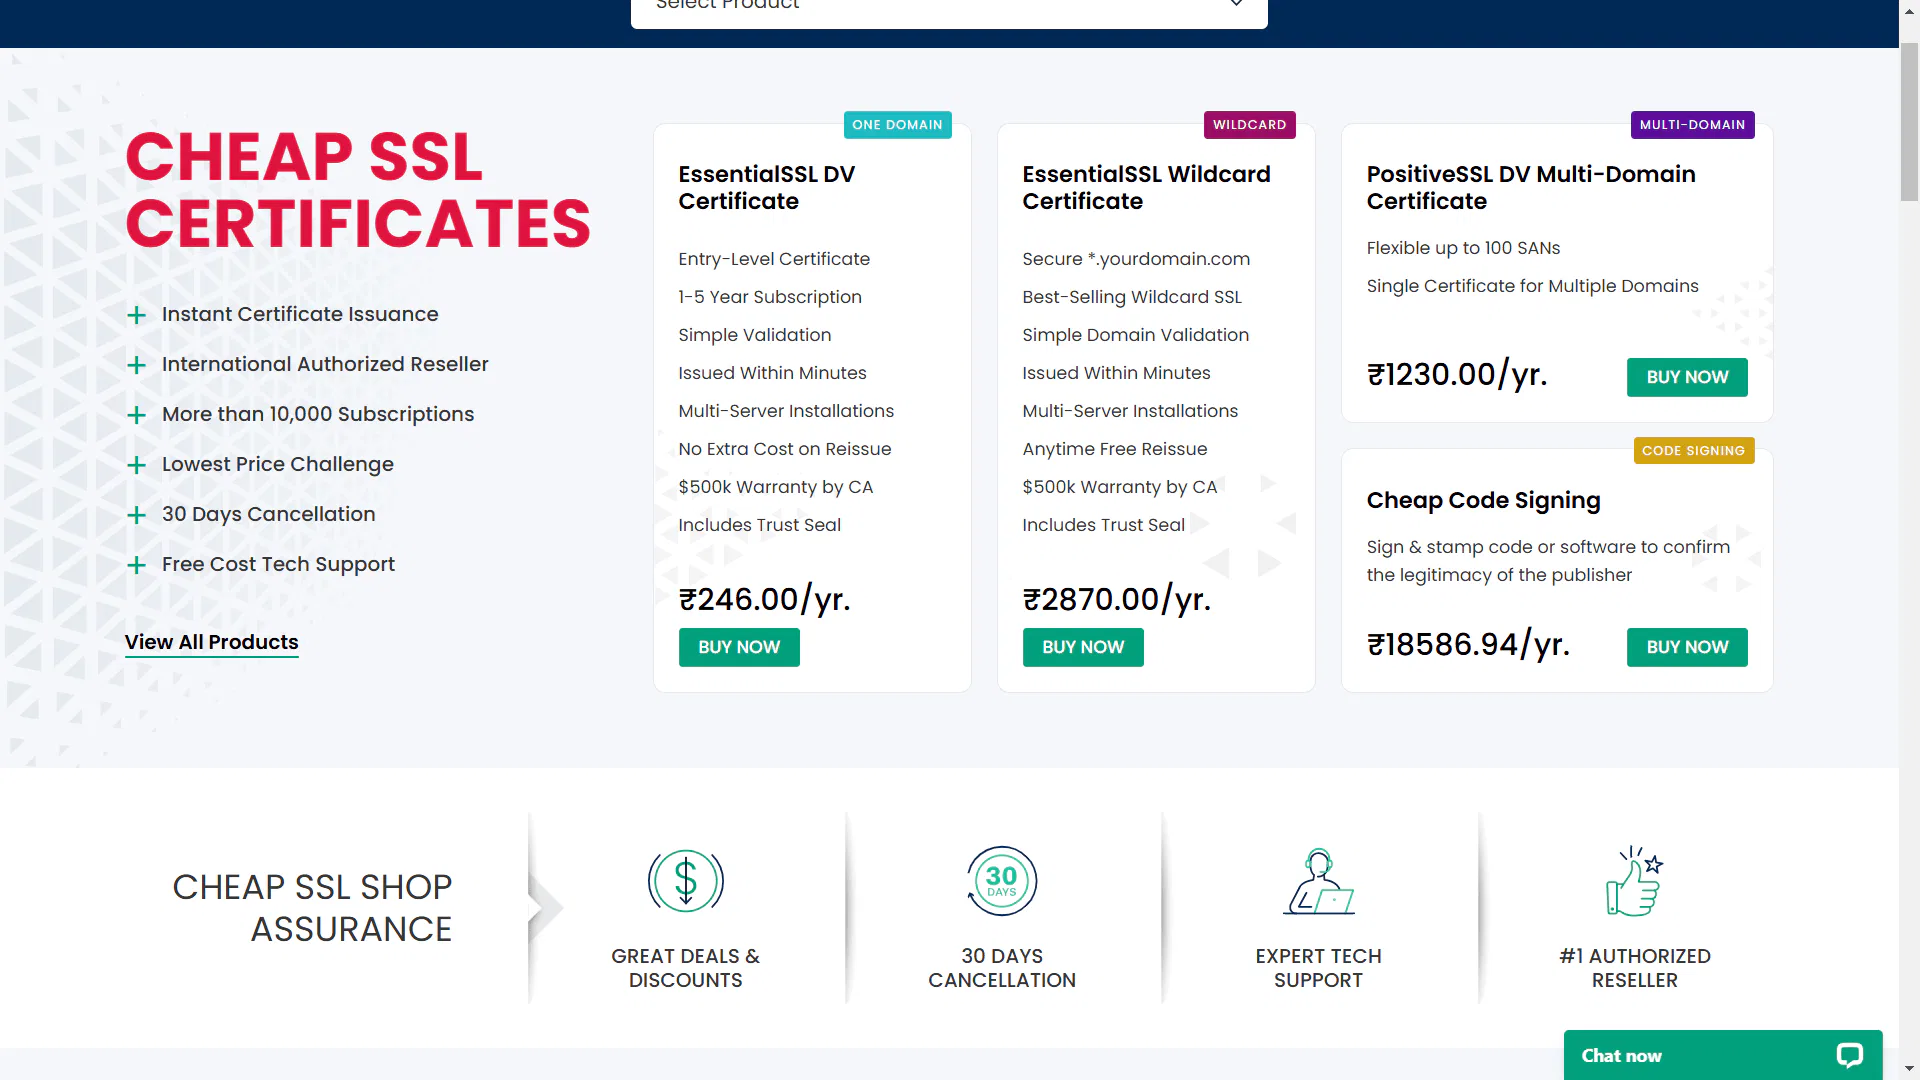The width and height of the screenshot is (1920, 1080).
Task: Click plus icon beside Lowest Price Challenge
Action: (x=137, y=465)
